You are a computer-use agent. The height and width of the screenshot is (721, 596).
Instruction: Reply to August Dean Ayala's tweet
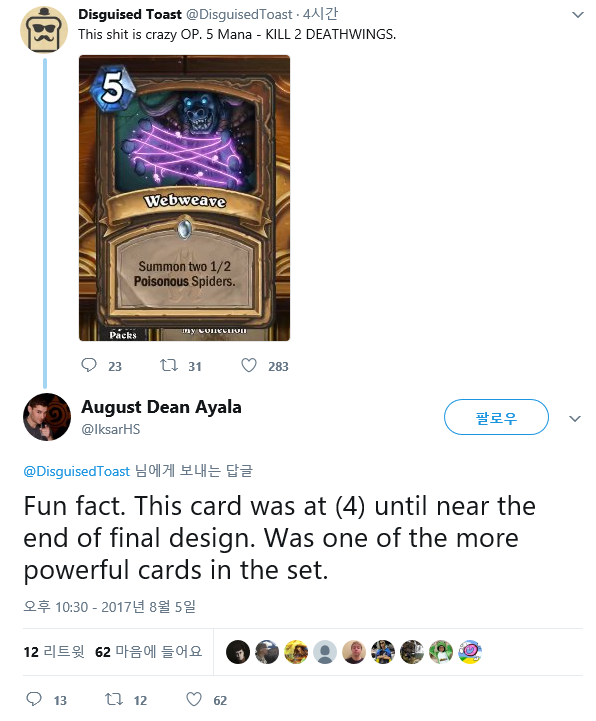pyautogui.click(x=34, y=699)
